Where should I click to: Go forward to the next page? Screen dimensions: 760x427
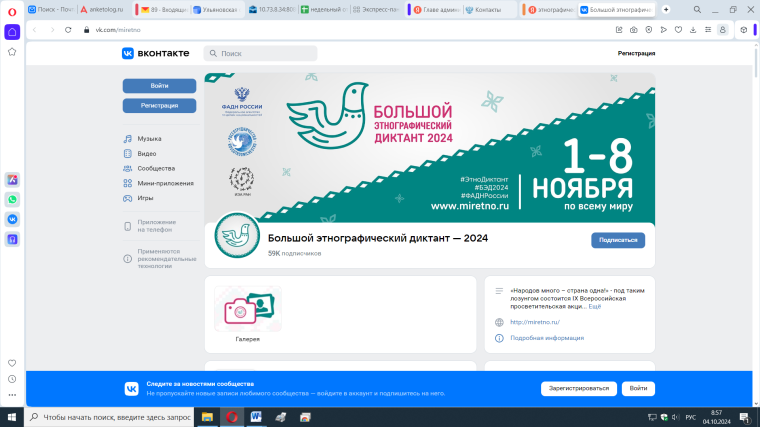click(x=52, y=30)
